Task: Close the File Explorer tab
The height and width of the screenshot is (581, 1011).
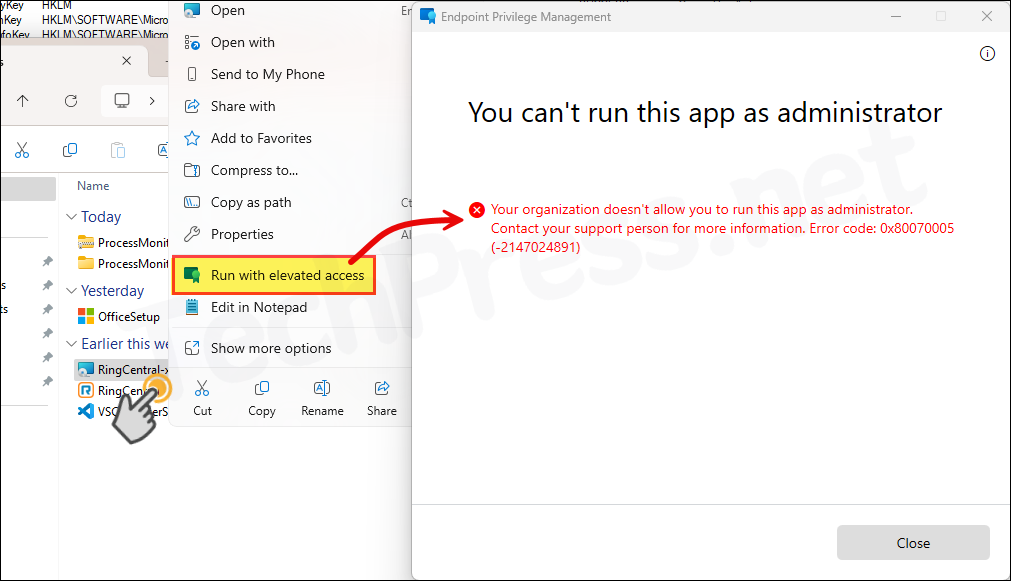Action: pos(126,61)
